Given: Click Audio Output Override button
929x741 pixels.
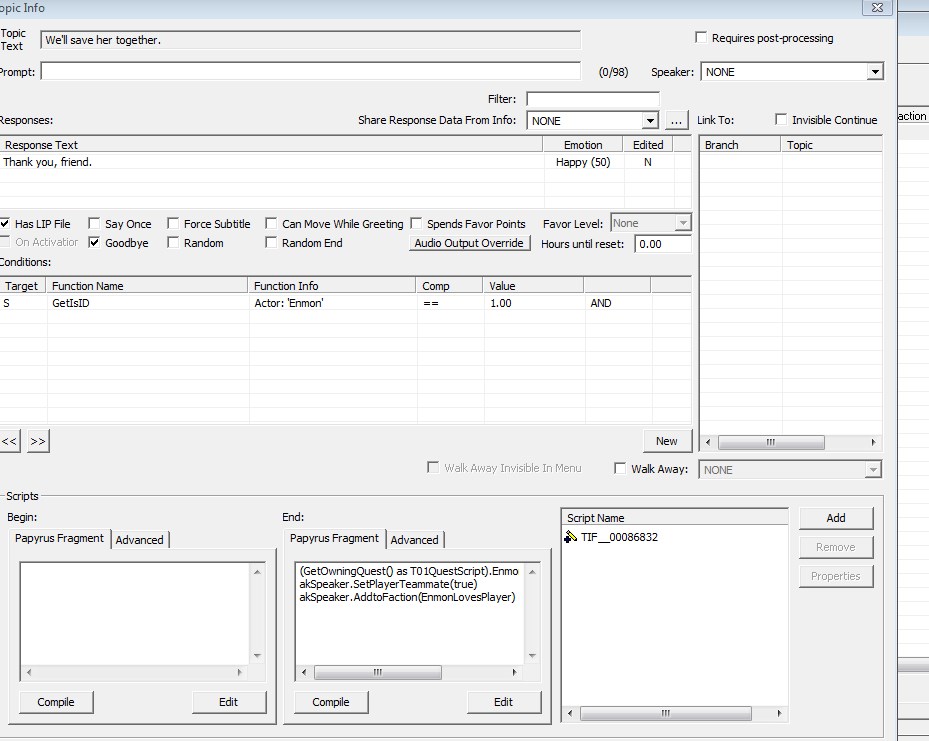Looking at the screenshot, I should [x=469, y=243].
